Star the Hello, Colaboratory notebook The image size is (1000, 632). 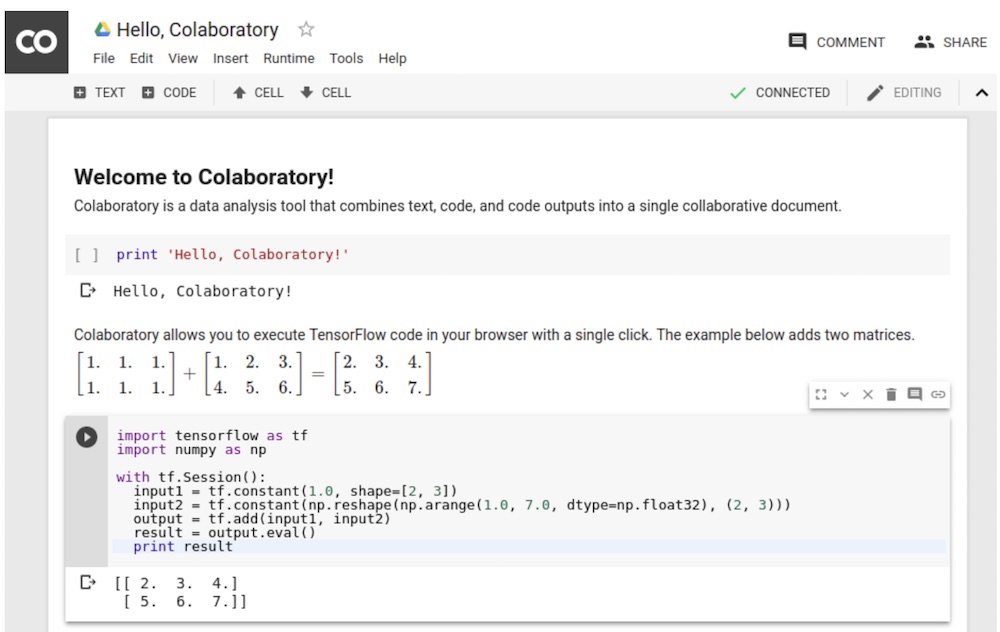click(306, 29)
